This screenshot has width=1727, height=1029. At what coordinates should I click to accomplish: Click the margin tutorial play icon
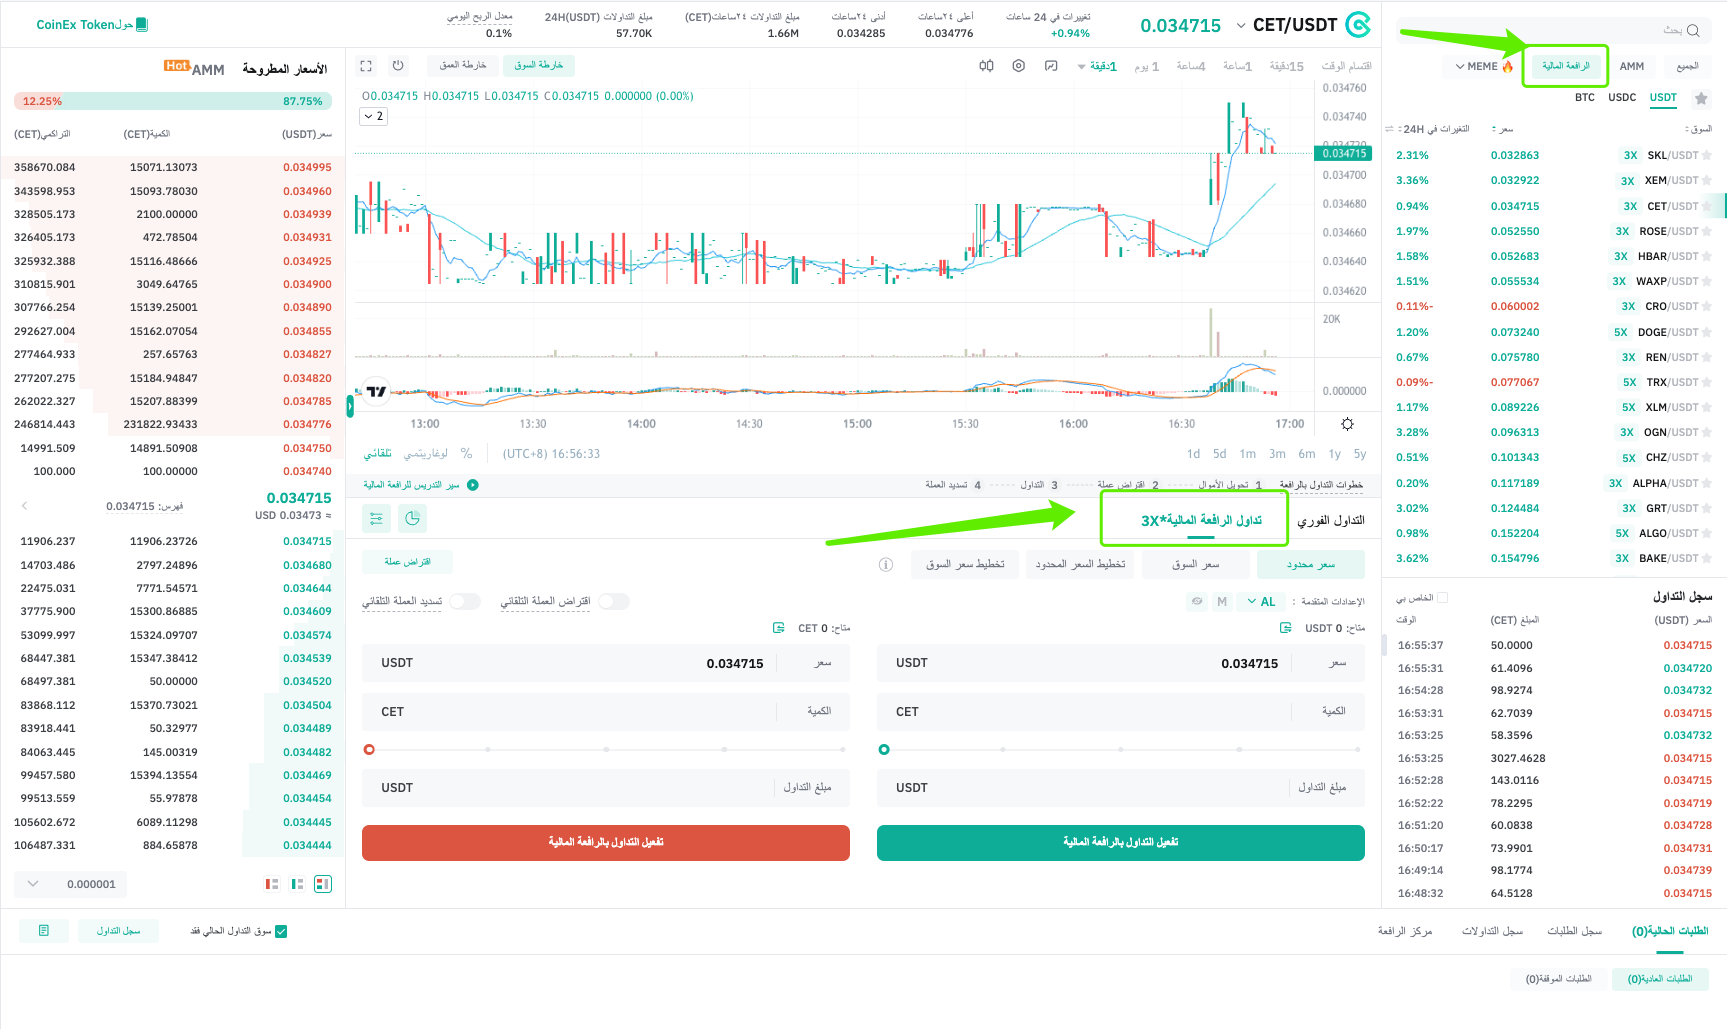pyautogui.click(x=473, y=485)
